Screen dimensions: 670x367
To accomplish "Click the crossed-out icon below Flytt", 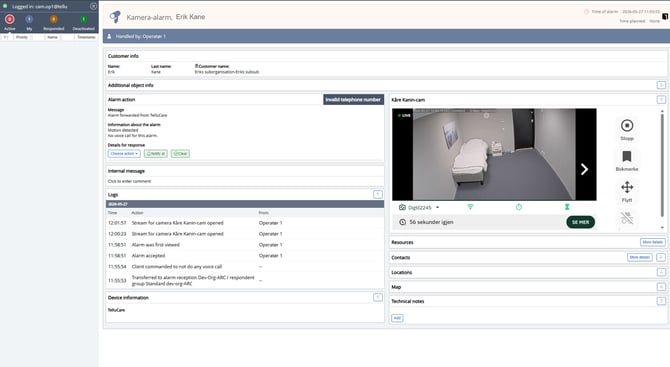I will click(627, 218).
